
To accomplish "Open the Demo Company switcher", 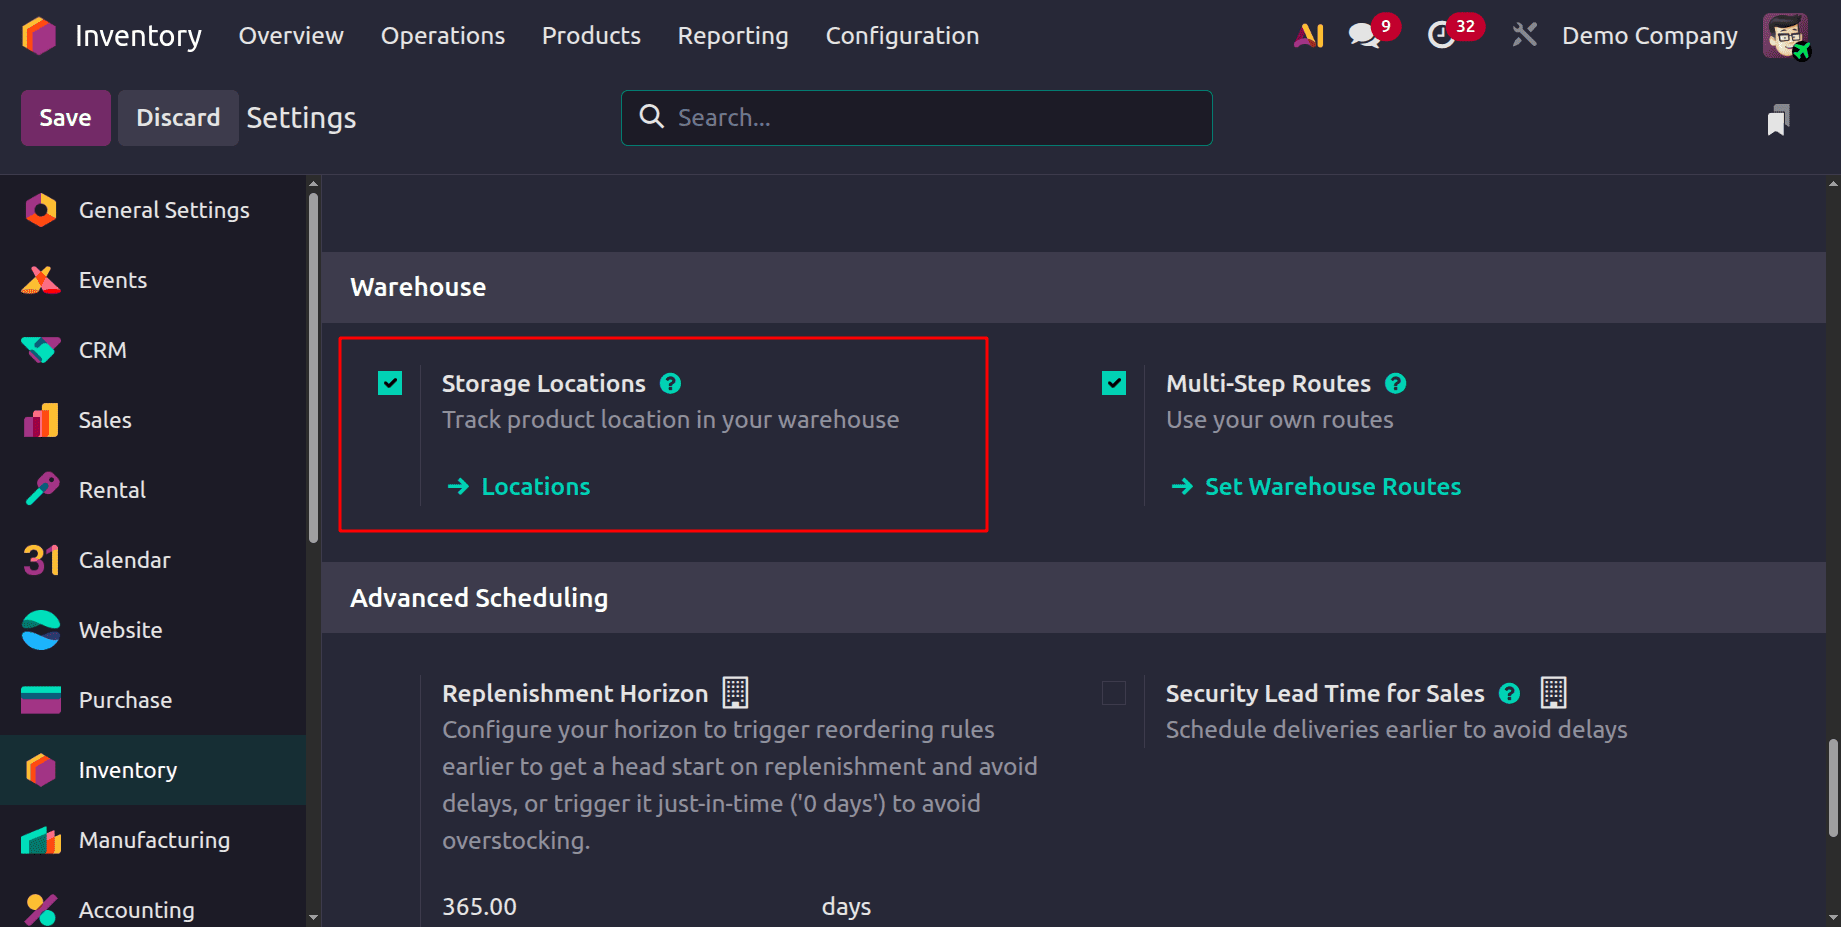I will pos(1649,35).
